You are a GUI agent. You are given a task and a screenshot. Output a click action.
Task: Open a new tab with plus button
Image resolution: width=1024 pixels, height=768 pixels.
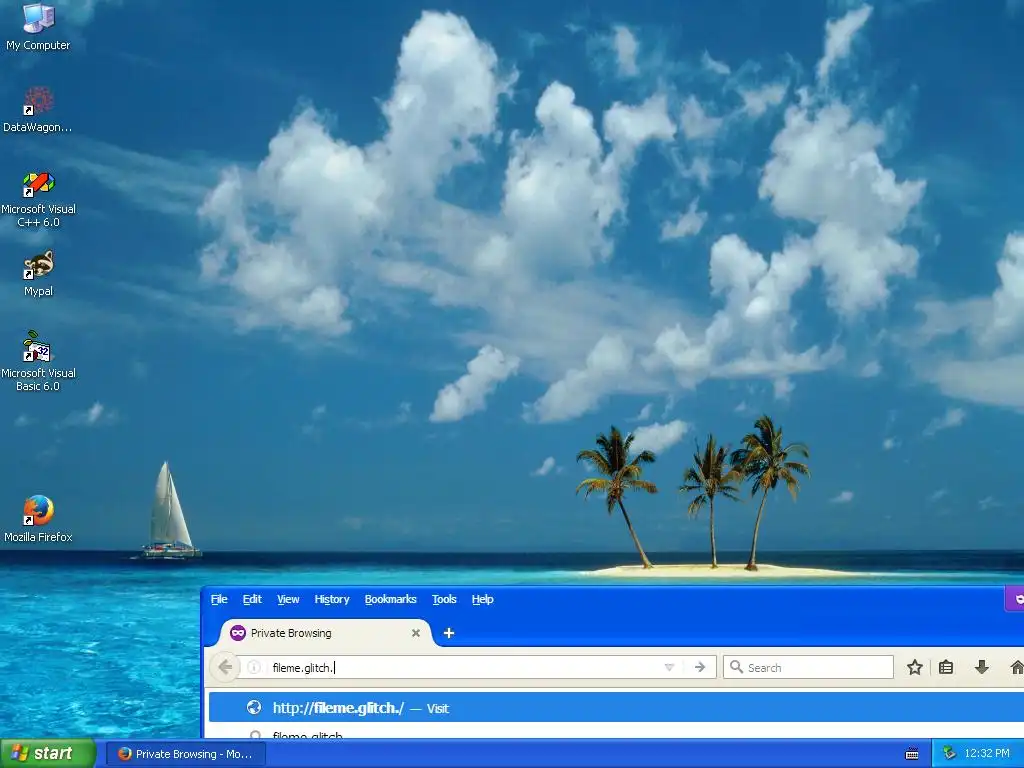coord(449,633)
